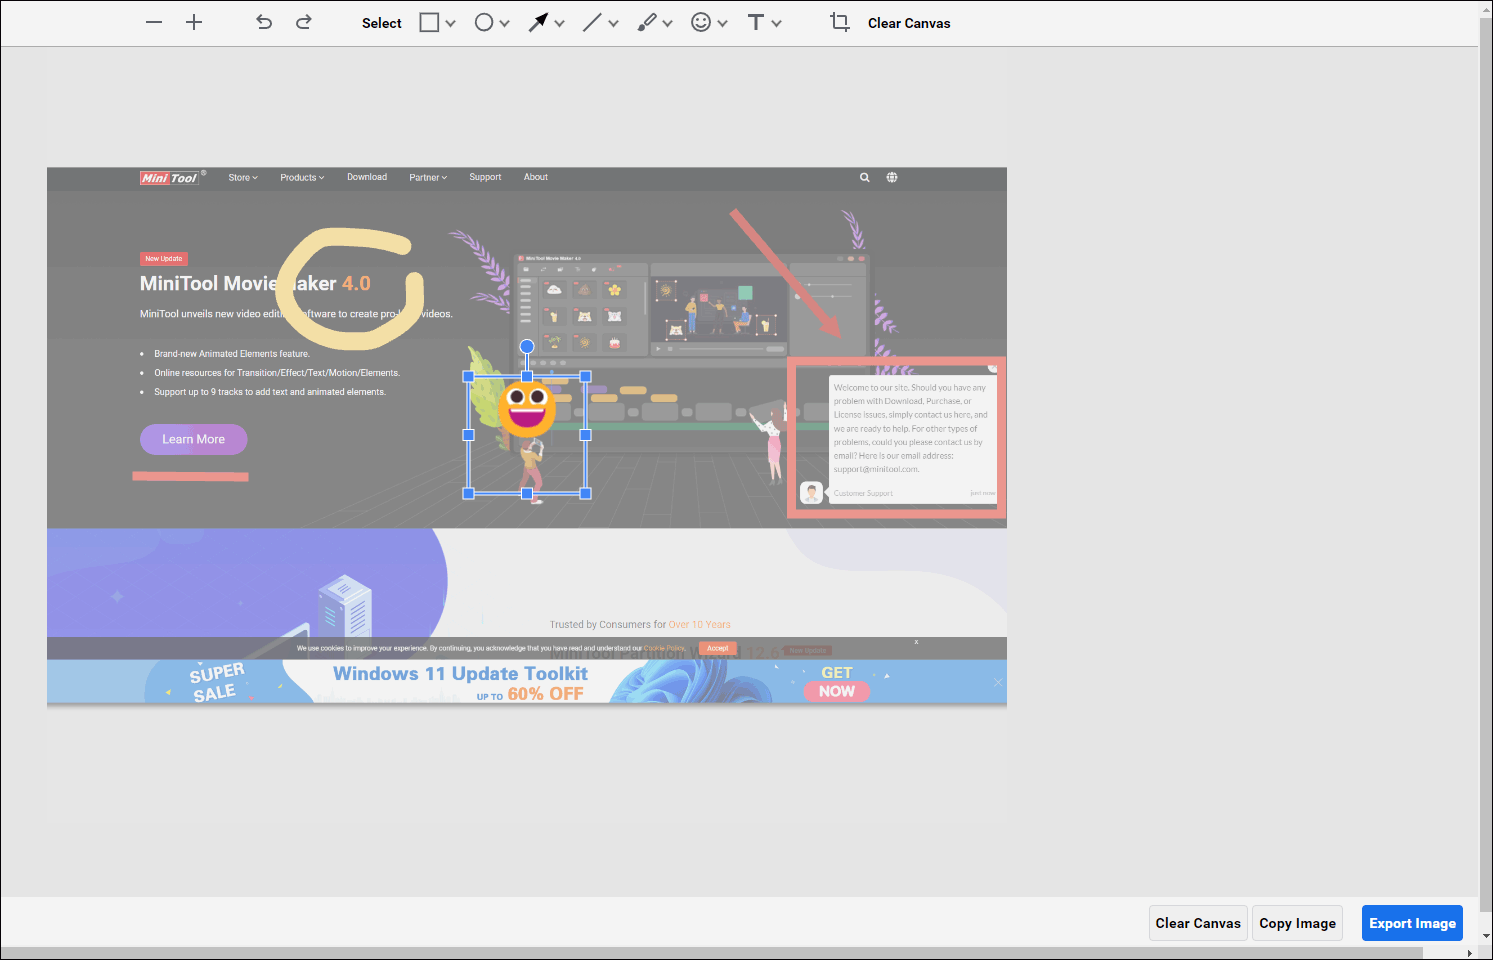Expand the Text tool options dropdown
Screen dimensions: 1493x960
coord(777,22)
